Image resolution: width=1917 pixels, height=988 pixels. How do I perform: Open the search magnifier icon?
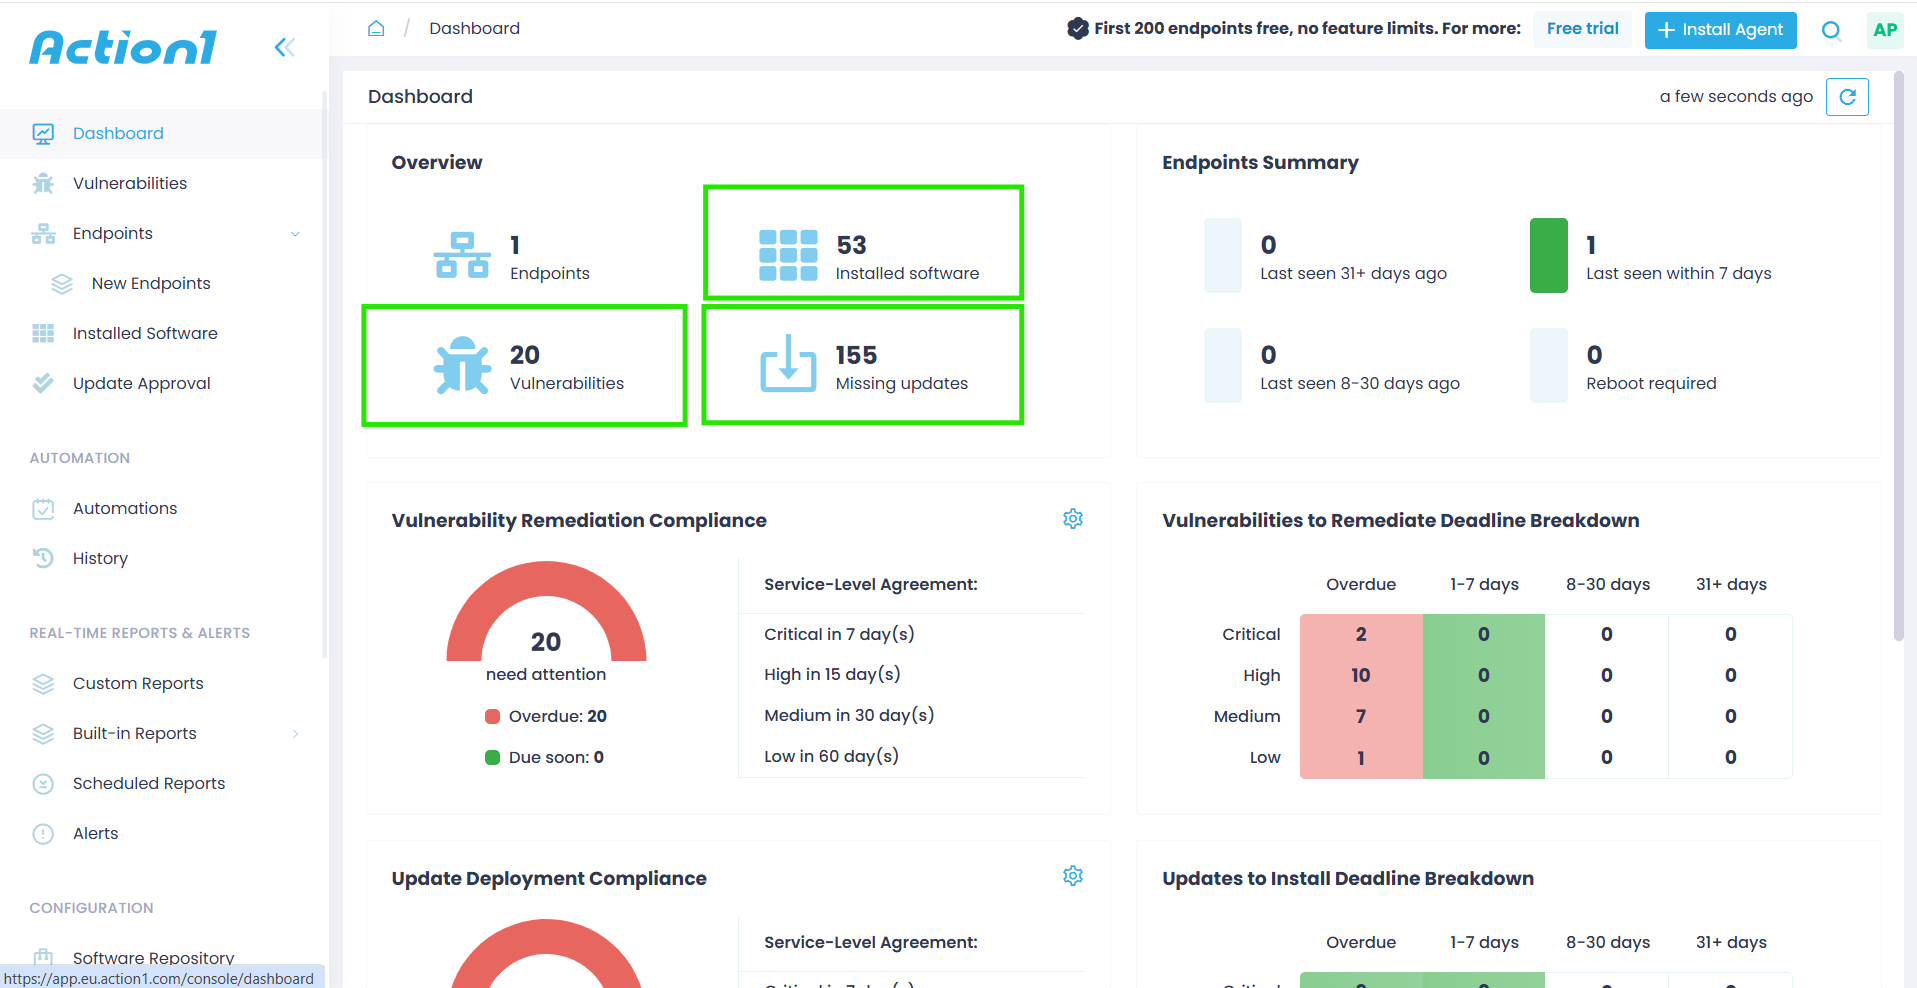[x=1830, y=30]
